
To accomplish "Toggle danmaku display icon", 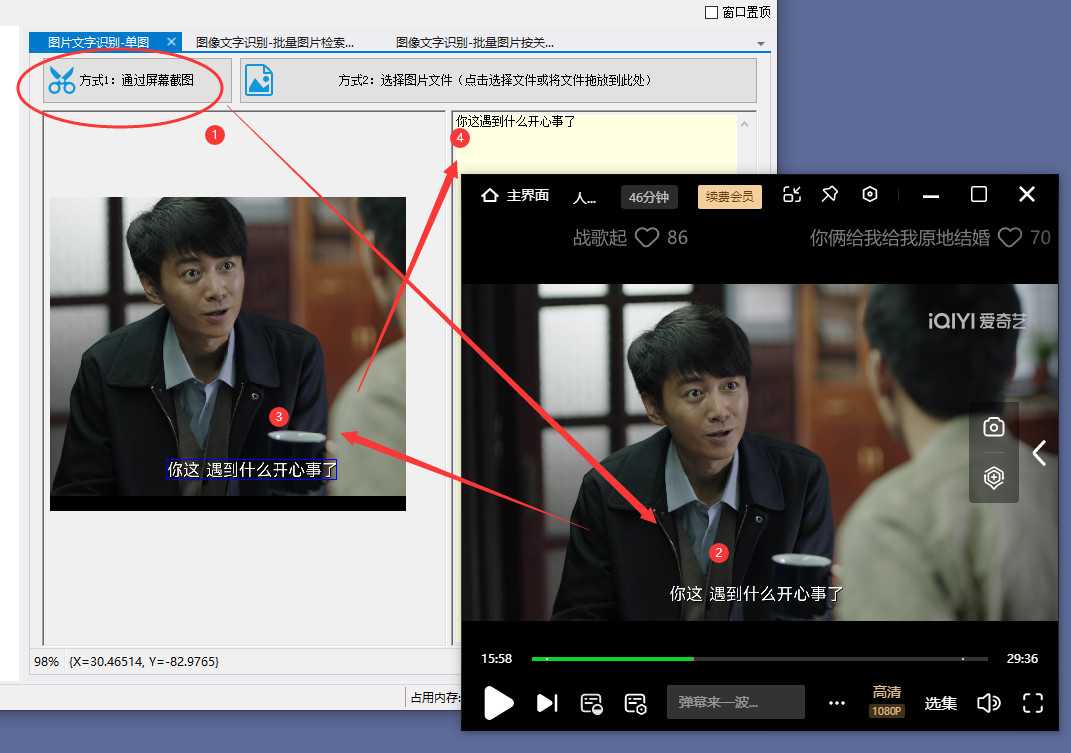I will (x=592, y=703).
